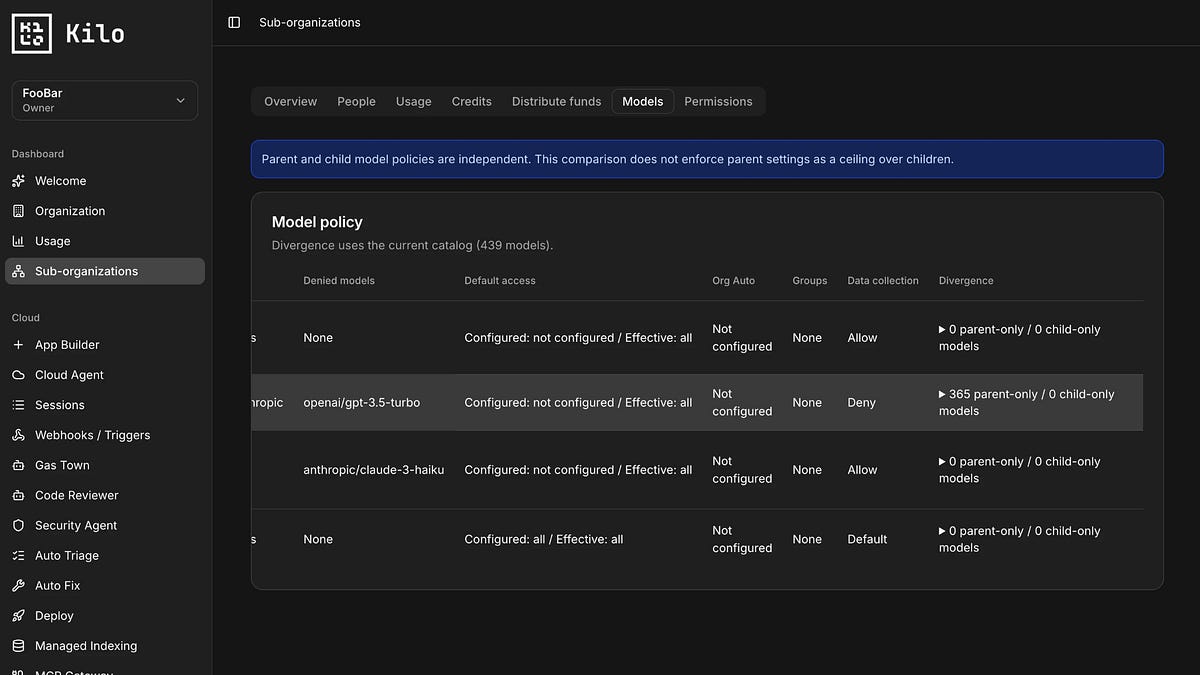Click the Data collection column header
1200x675 pixels.
pyautogui.click(x=883, y=281)
